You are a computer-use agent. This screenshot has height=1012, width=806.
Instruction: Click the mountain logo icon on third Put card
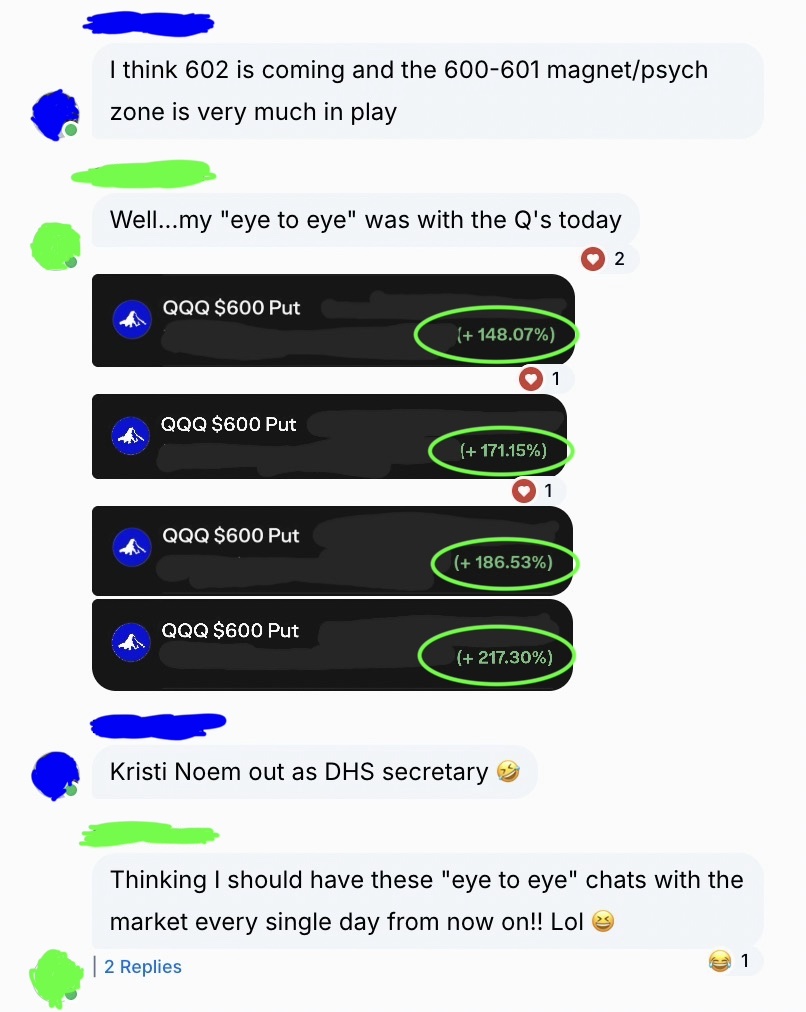(x=132, y=547)
